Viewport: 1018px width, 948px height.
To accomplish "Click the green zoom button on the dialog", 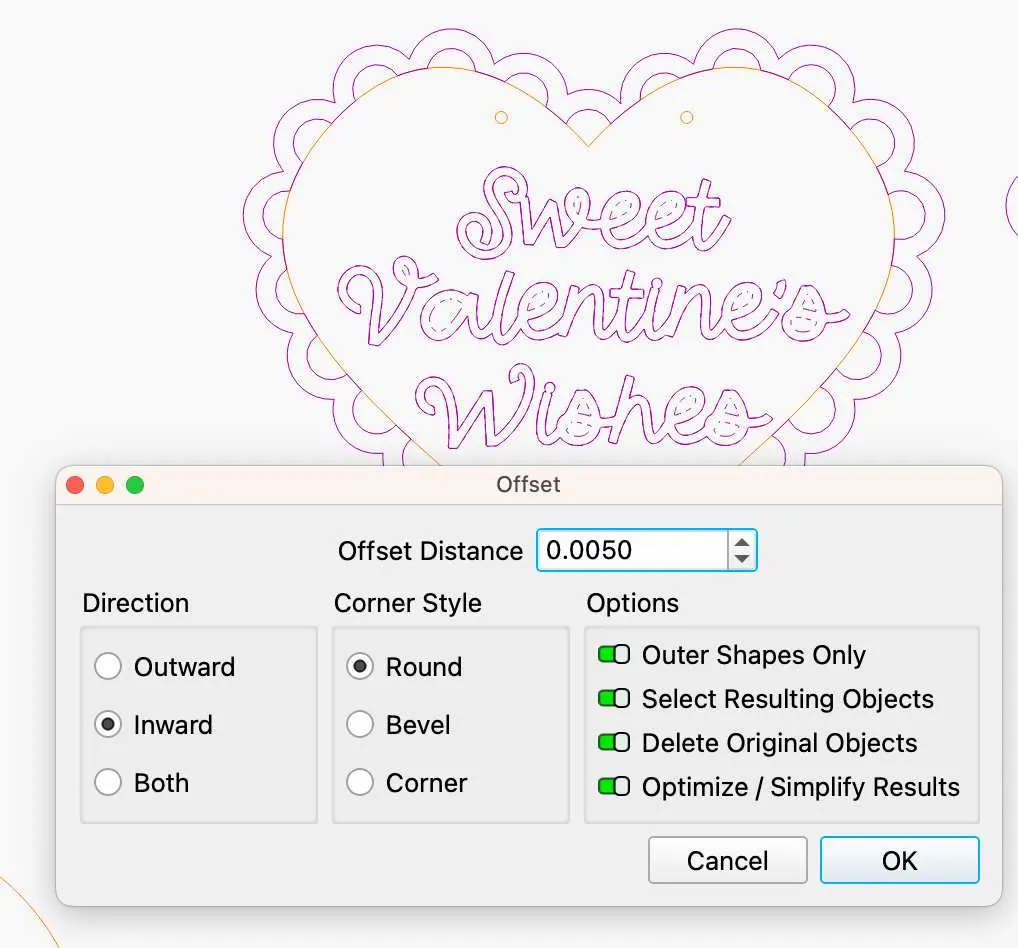I will pyautogui.click(x=135, y=484).
